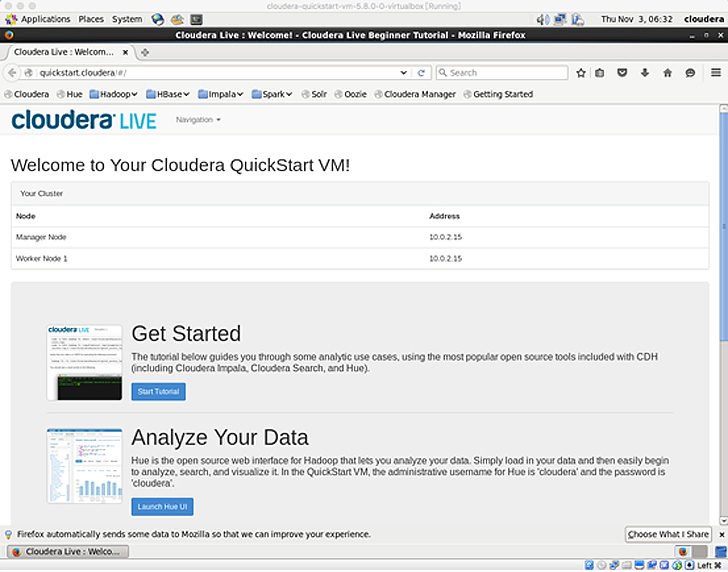The height and width of the screenshot is (572, 728).
Task: Launch web browser from GNOME panel globe icon
Action: coord(158,19)
